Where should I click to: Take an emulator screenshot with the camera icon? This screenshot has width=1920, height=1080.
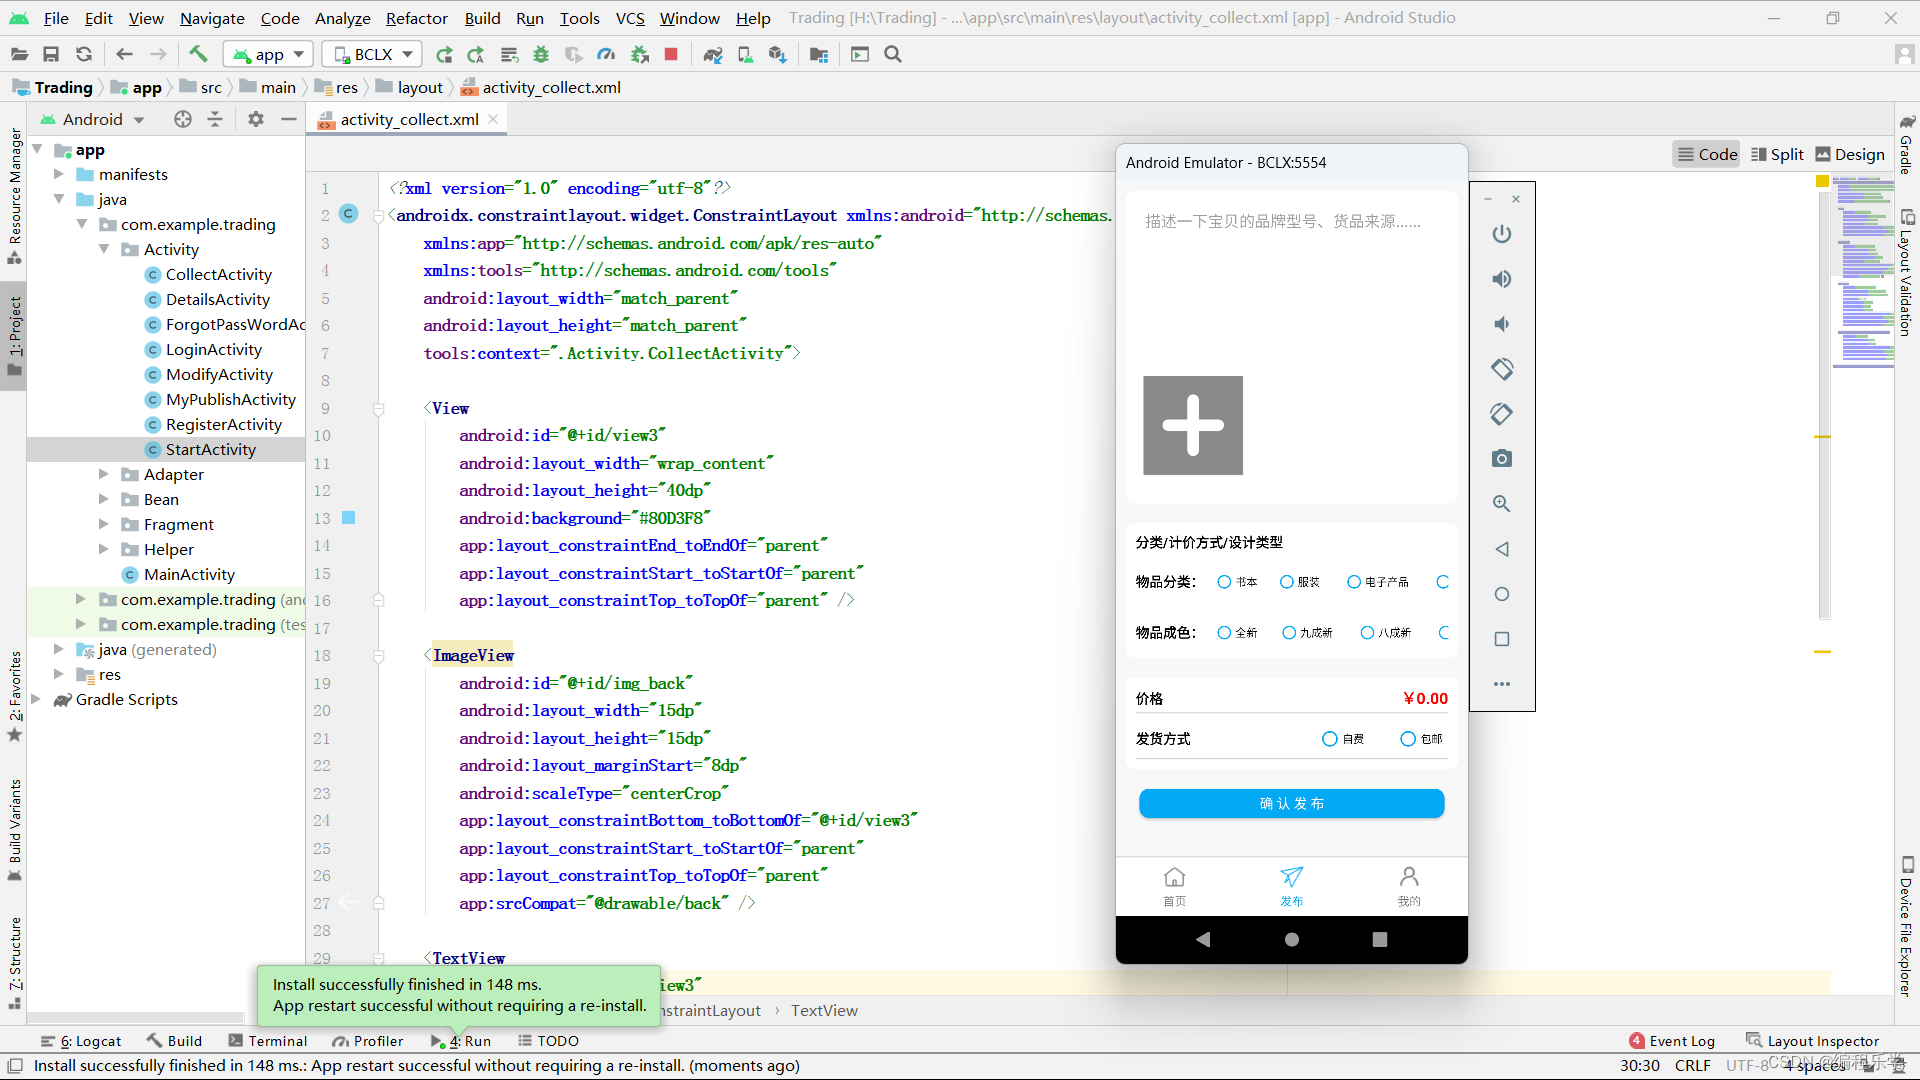1501,459
